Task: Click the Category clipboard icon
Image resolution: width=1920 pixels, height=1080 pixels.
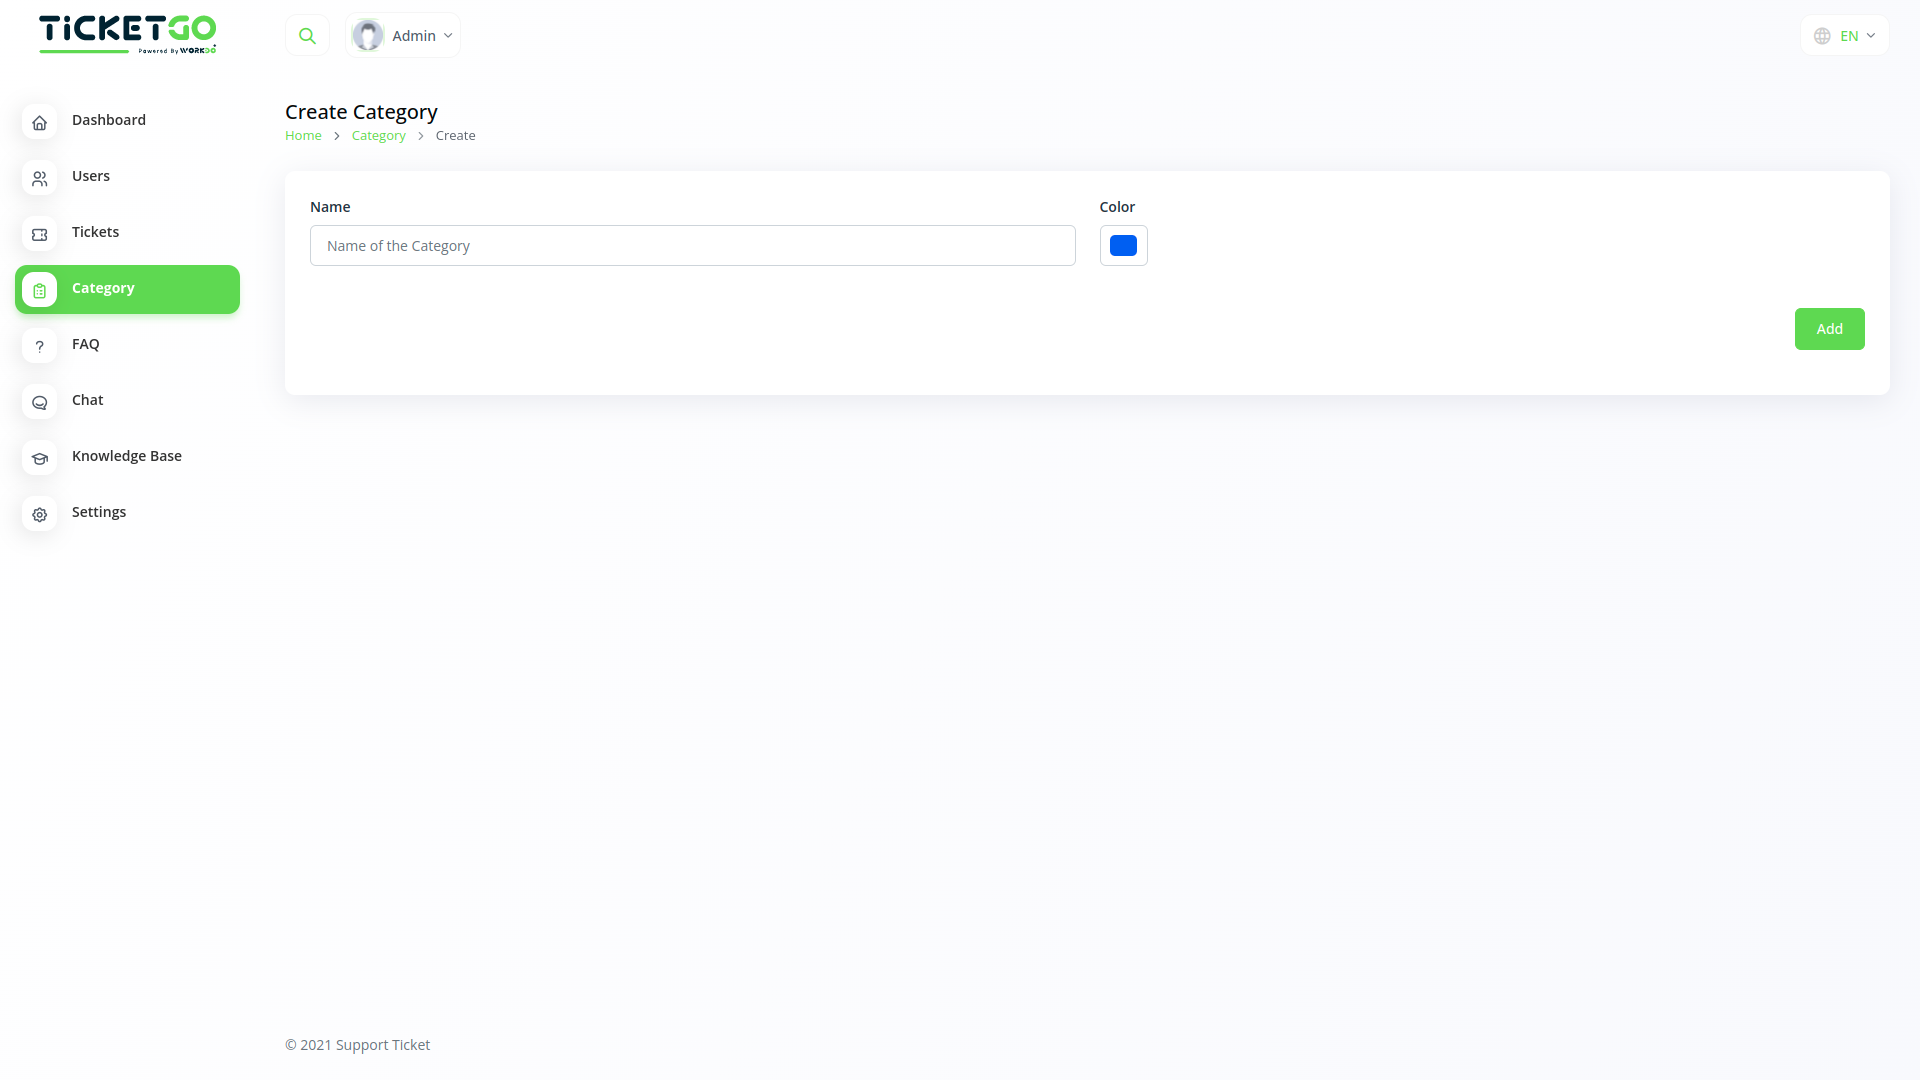Action: (x=39, y=290)
